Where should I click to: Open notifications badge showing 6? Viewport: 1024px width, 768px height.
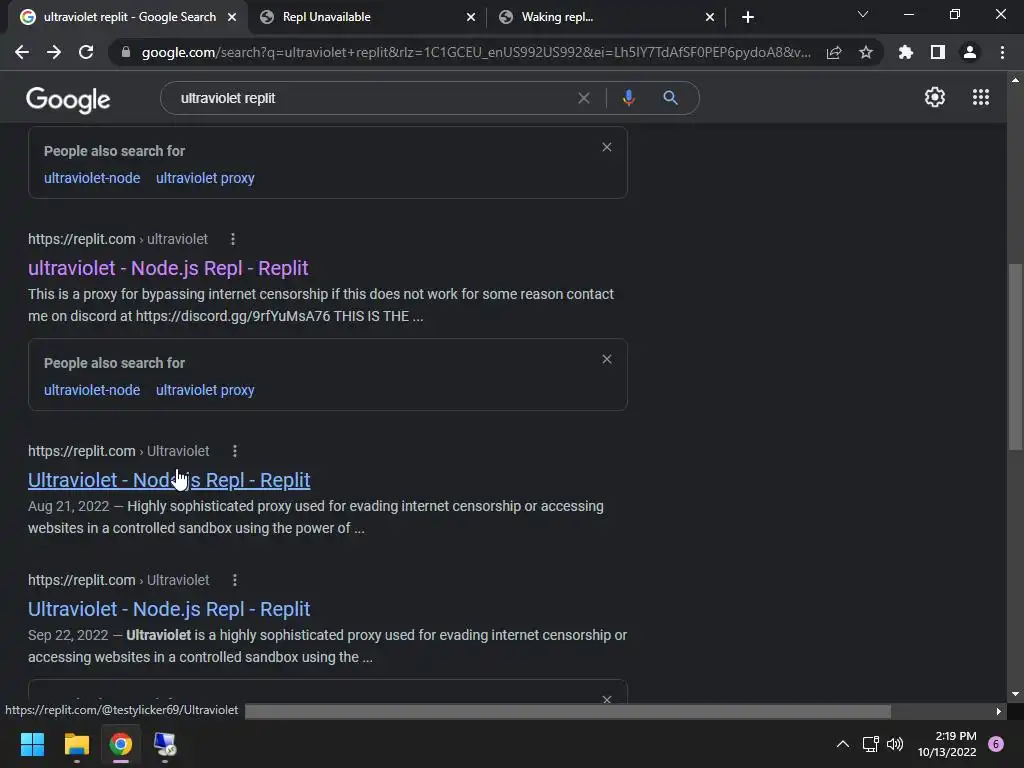996,744
